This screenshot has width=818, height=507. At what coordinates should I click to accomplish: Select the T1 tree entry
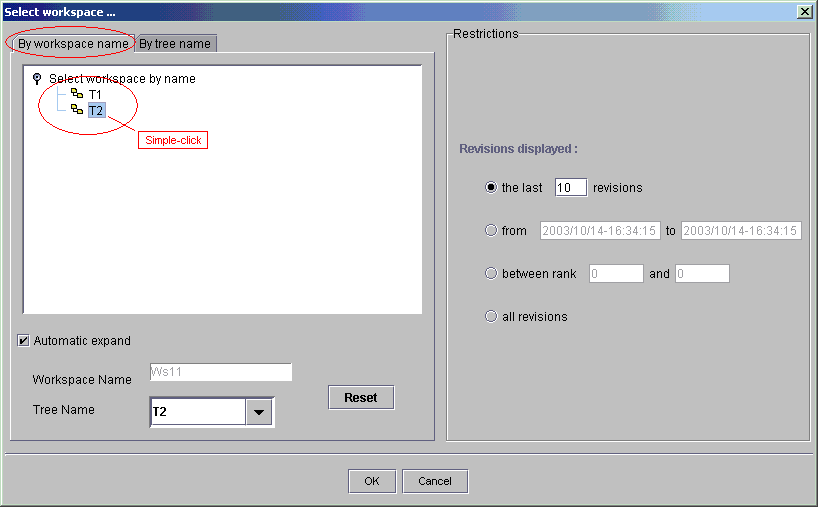coord(95,94)
